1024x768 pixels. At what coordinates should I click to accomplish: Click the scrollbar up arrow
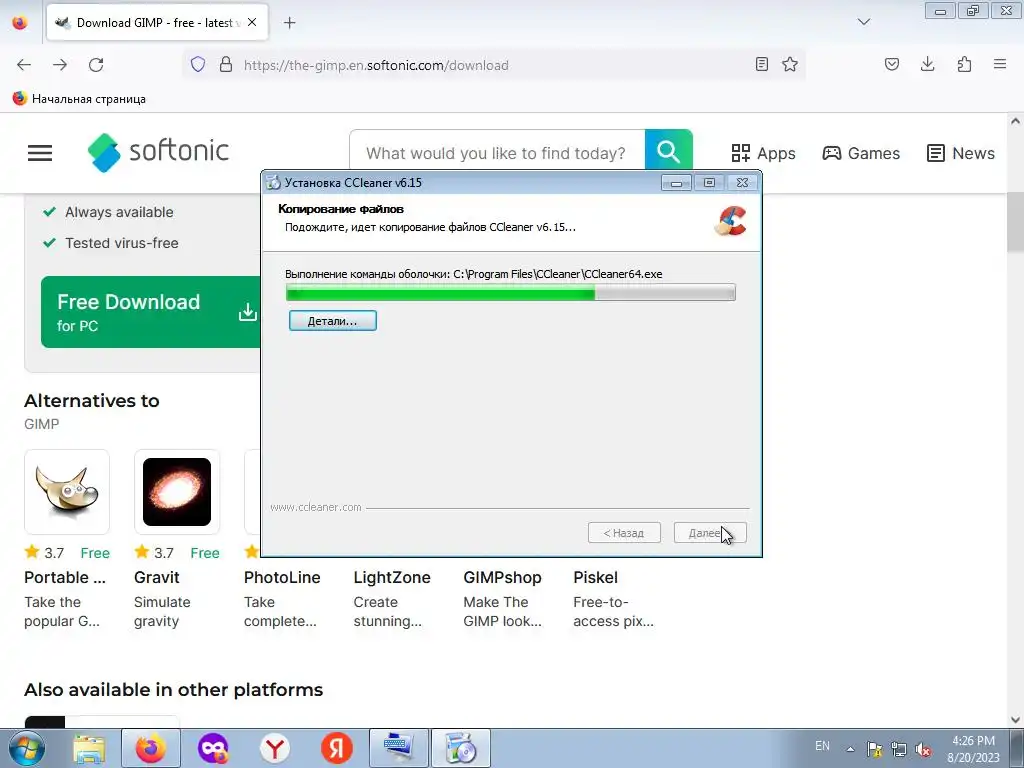pos(1015,121)
